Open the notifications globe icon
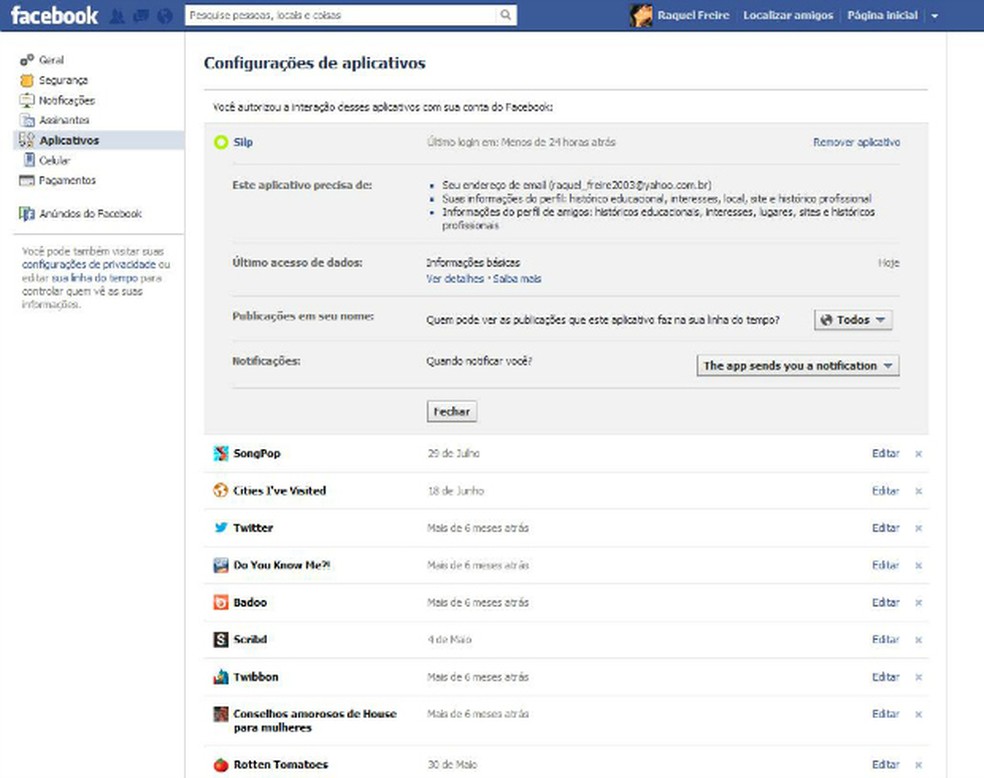The width and height of the screenshot is (984, 778). click(x=165, y=16)
